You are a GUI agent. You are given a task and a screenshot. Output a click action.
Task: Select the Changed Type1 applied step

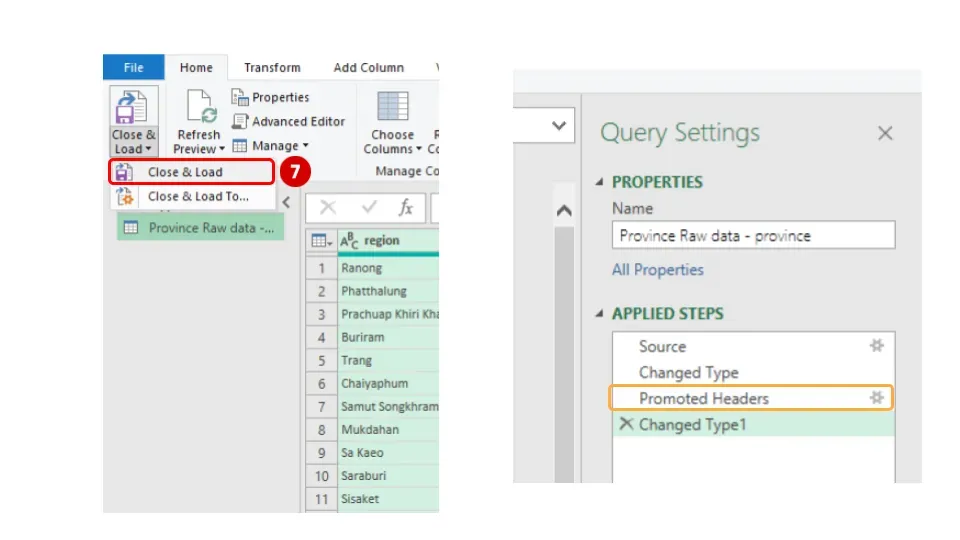click(x=753, y=424)
